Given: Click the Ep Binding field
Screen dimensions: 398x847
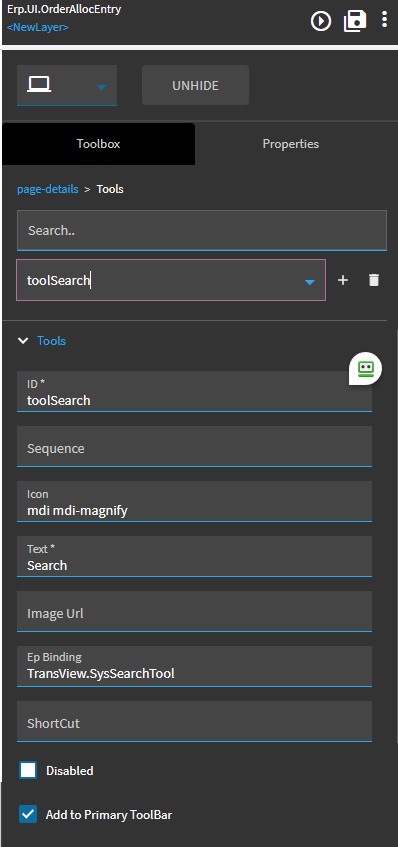Looking at the screenshot, I should [194, 666].
